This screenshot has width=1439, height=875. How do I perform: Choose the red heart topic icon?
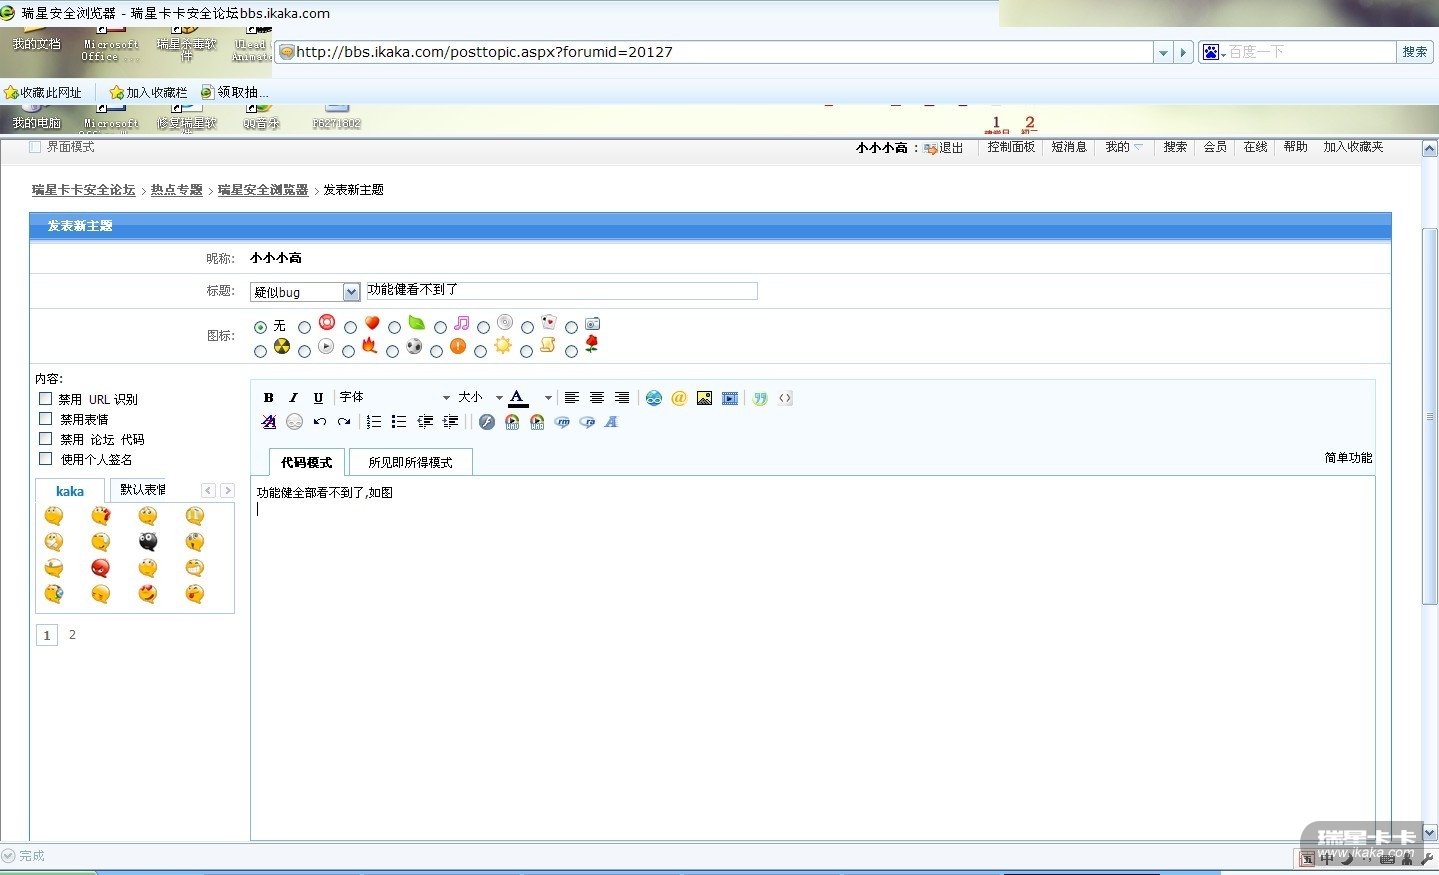tap(372, 323)
